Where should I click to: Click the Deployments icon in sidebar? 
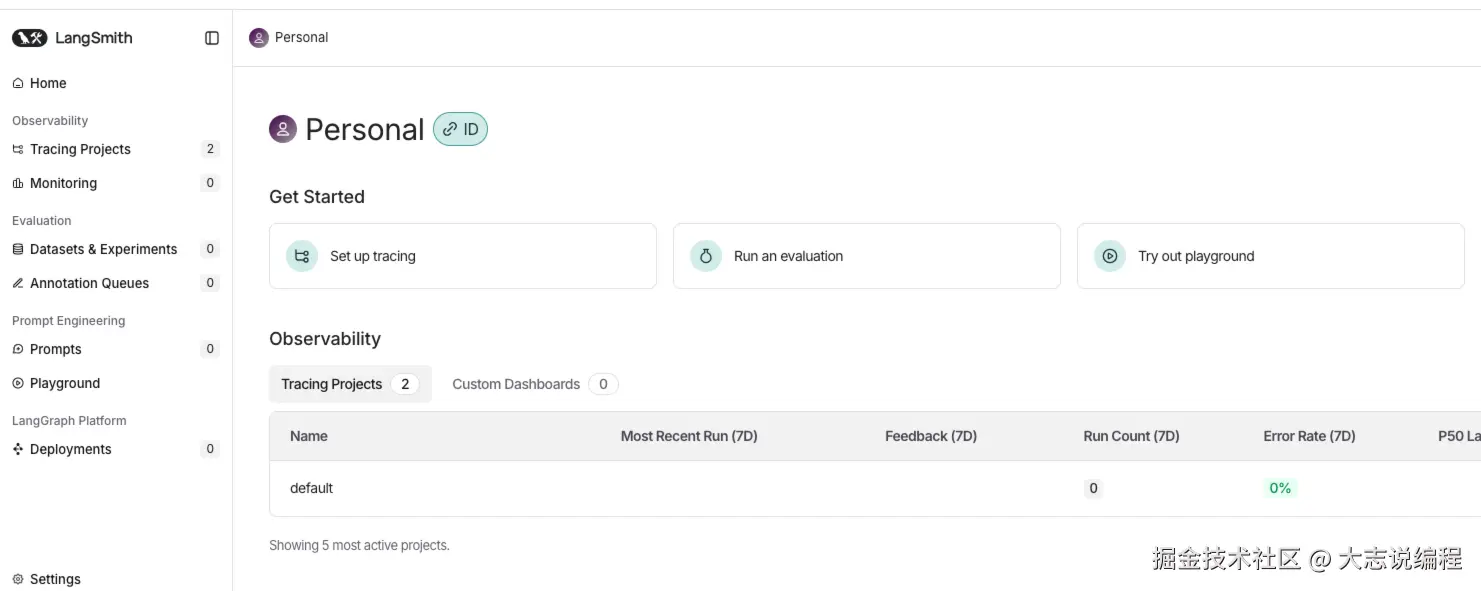coord(17,449)
